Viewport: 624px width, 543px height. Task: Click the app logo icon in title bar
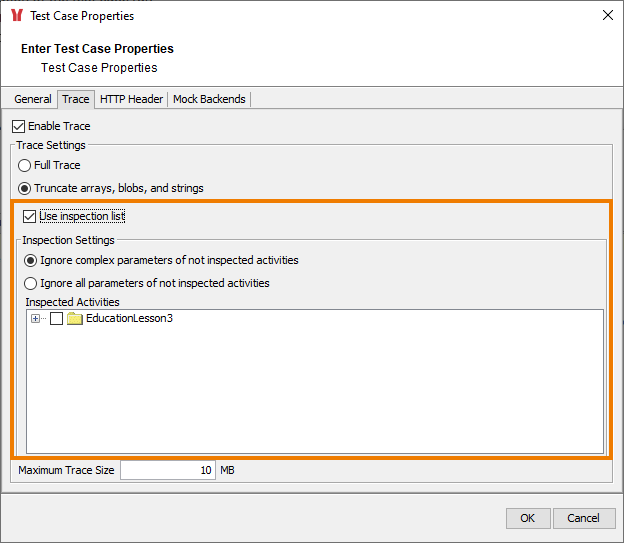tap(17, 16)
